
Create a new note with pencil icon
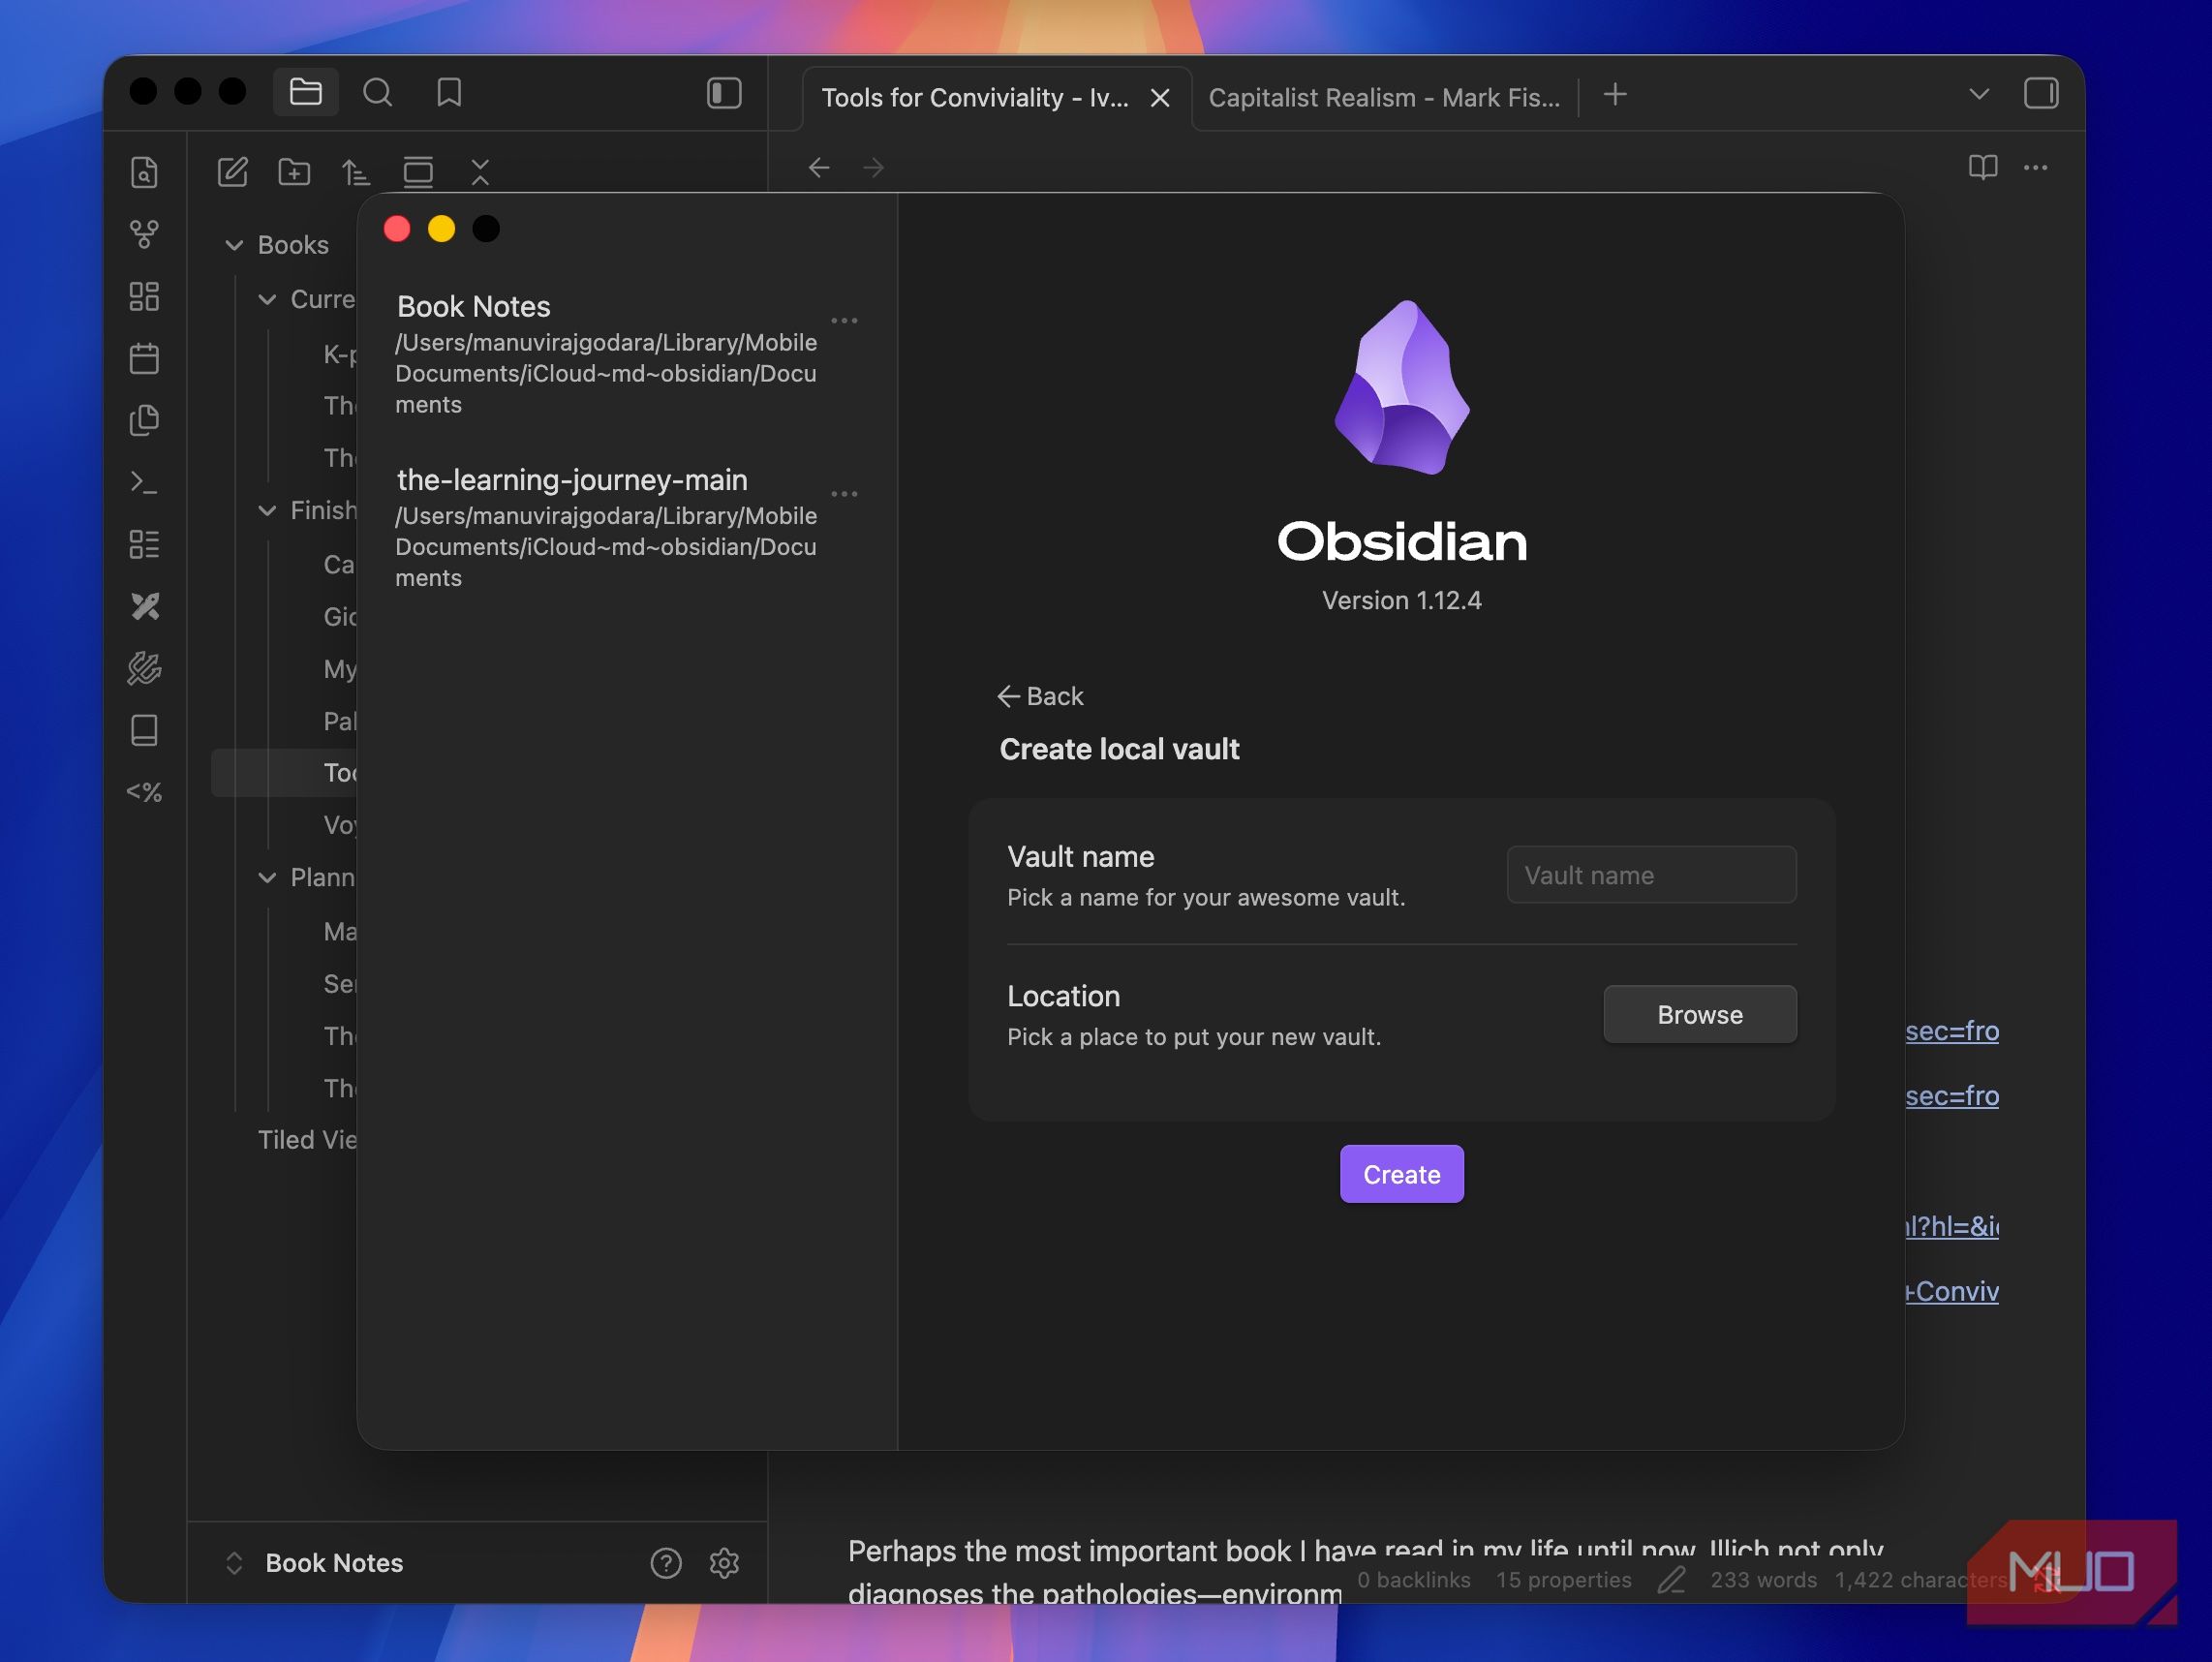click(x=232, y=172)
